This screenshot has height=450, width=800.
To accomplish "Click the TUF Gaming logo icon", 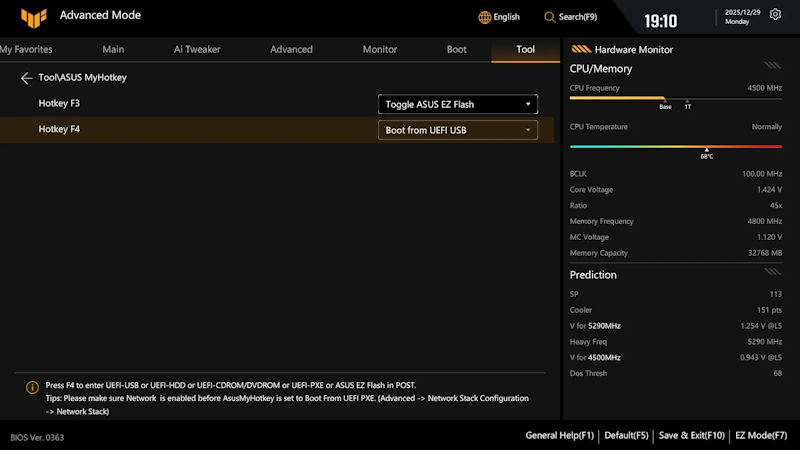I will [x=34, y=18].
